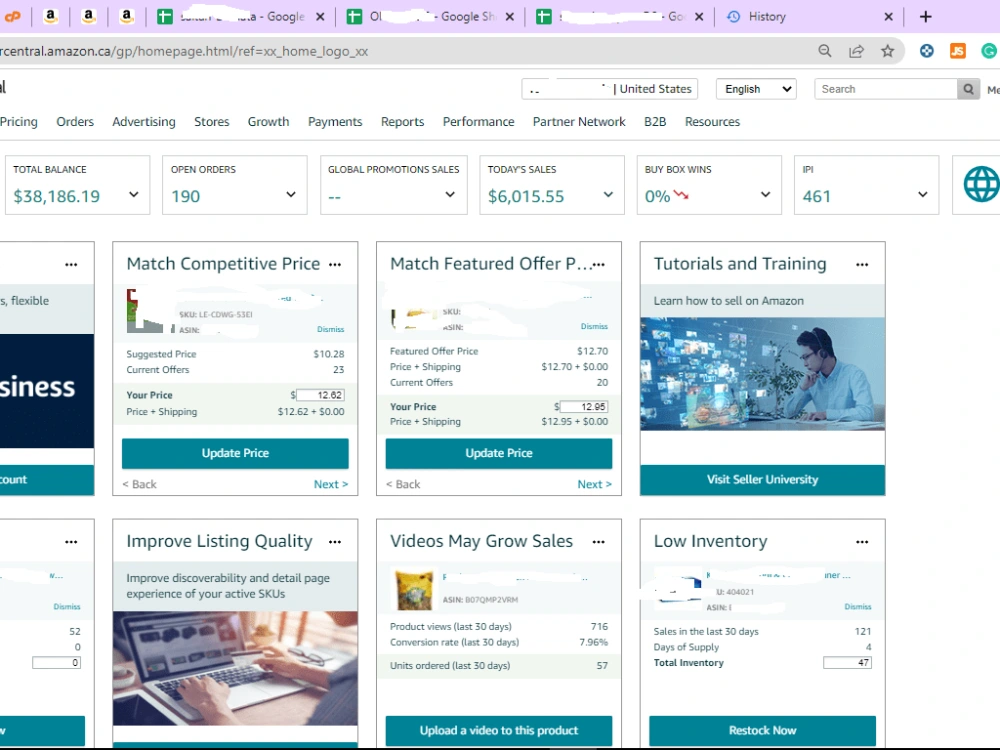Open the blue circular browser extension
This screenshot has width=1000, height=750.
tap(927, 51)
